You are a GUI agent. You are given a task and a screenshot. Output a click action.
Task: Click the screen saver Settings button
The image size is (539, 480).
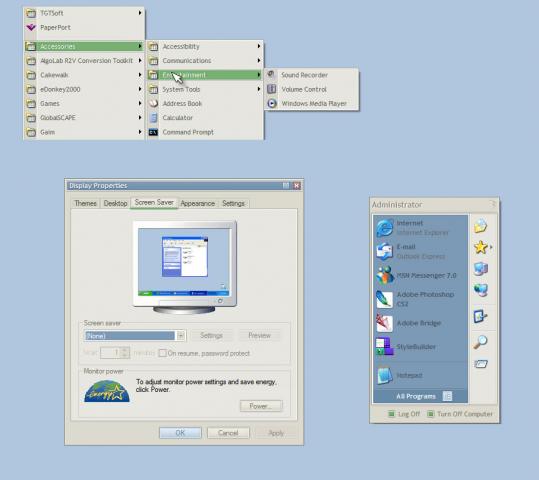[x=211, y=335]
